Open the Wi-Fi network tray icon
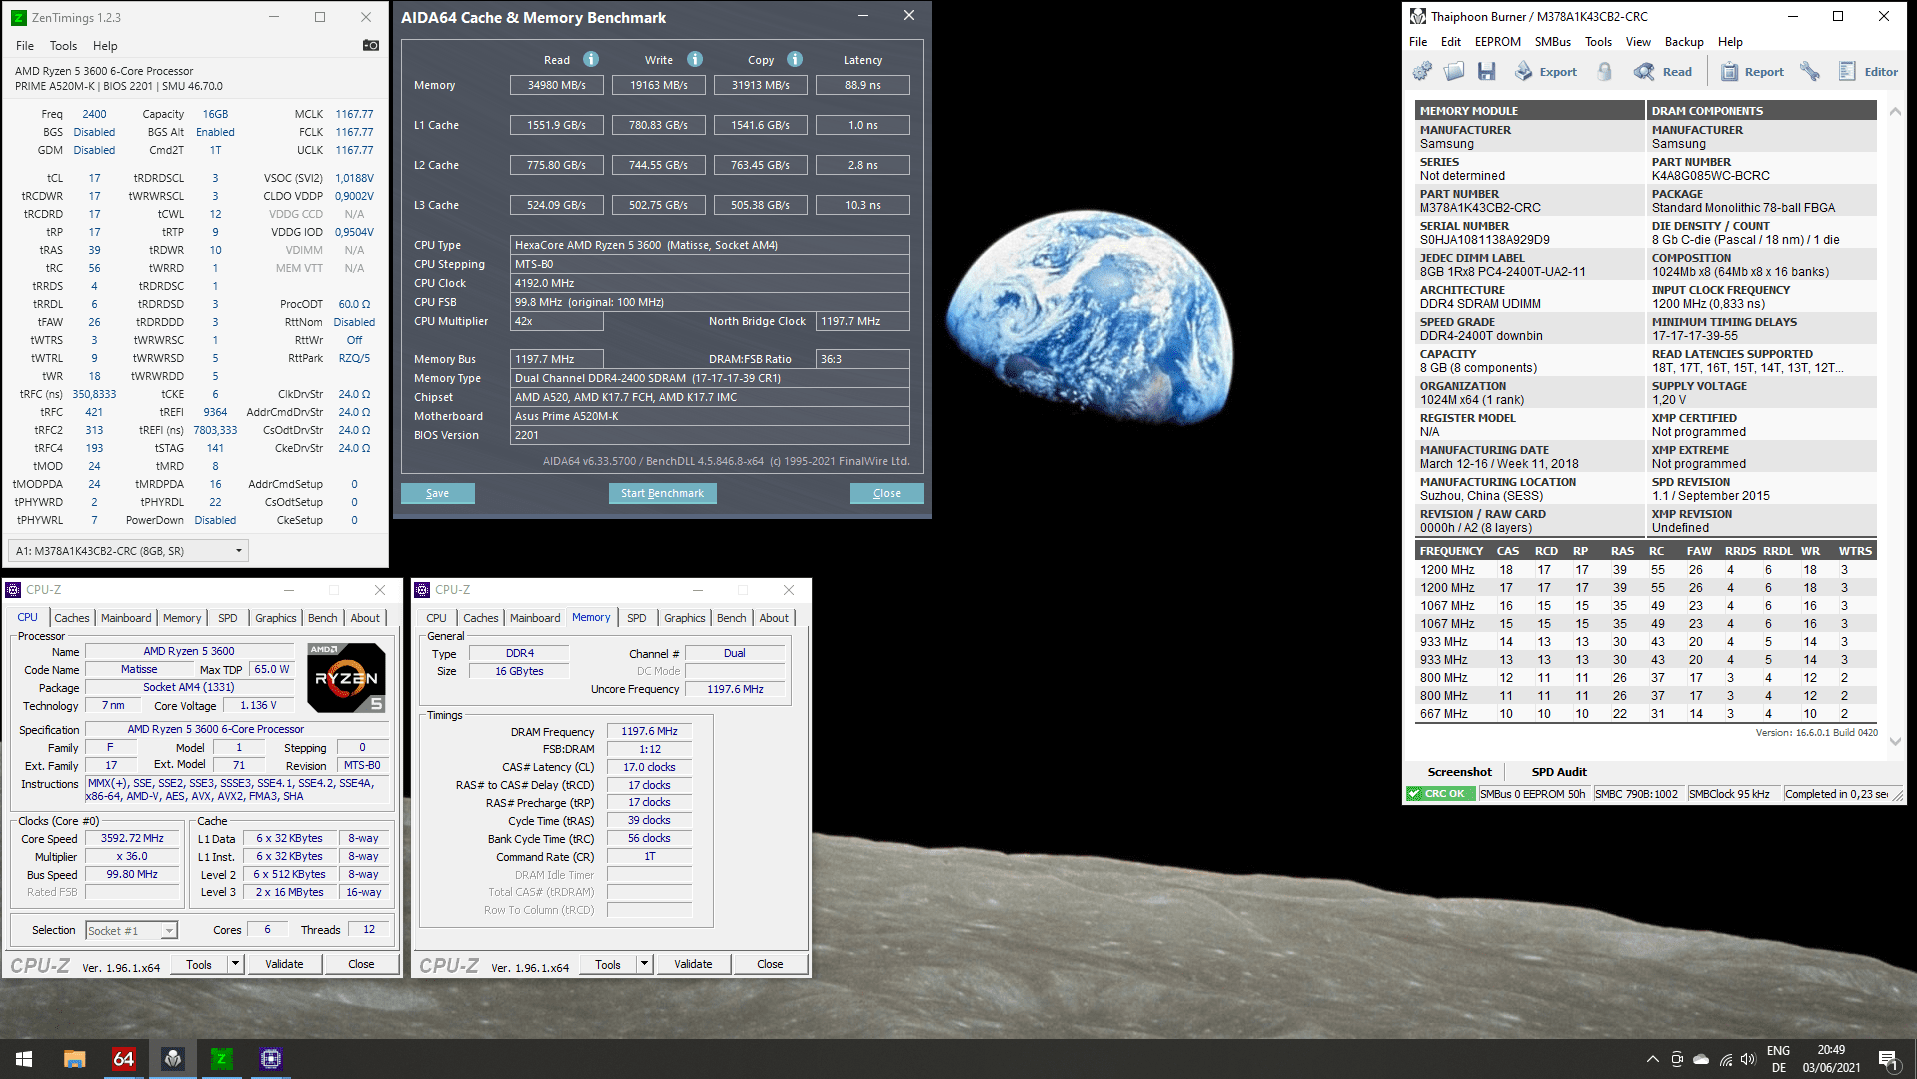 click(x=1725, y=1059)
